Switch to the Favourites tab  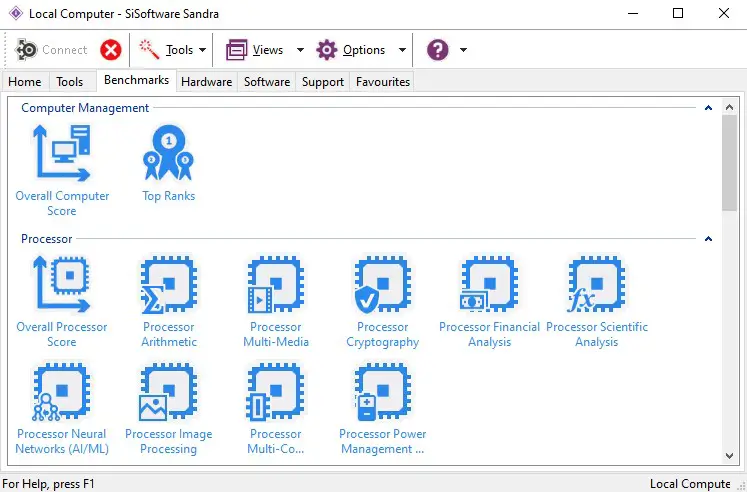[x=383, y=81]
